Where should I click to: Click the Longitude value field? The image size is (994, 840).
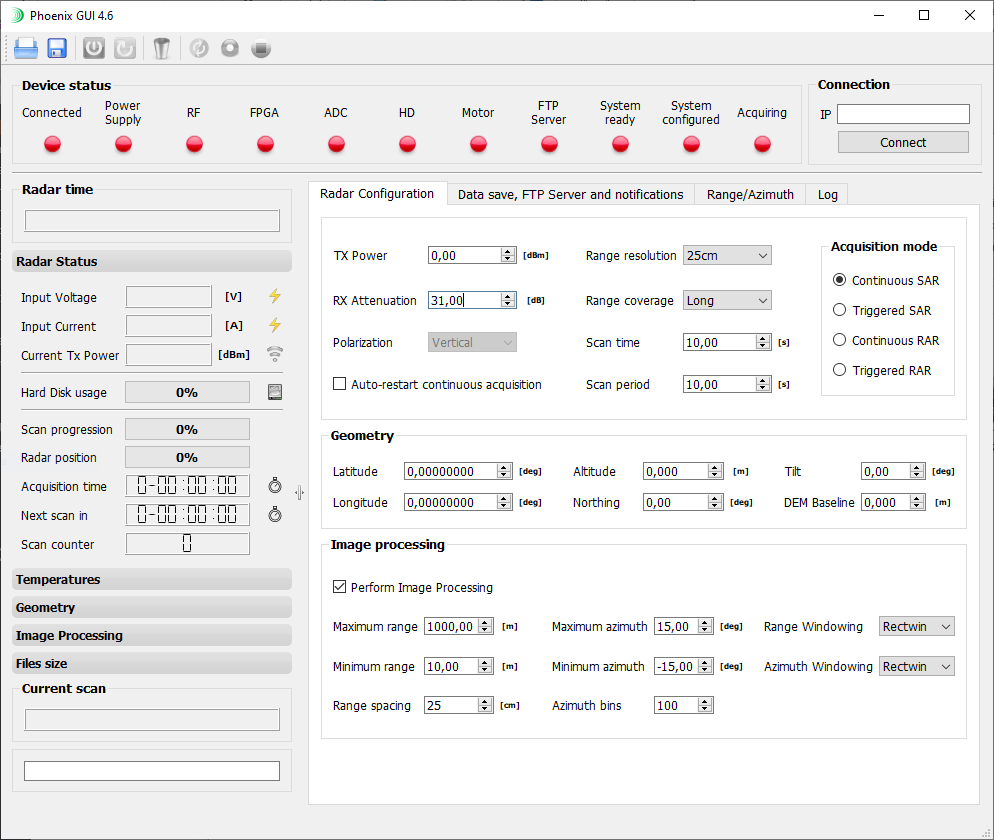click(451, 502)
